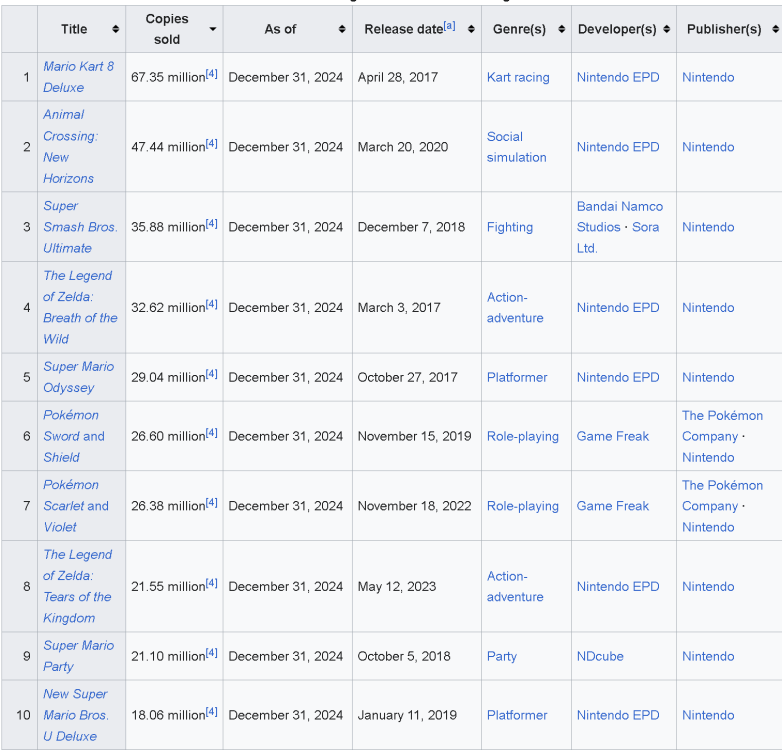Open New Super Mario Bros. U Deluxe link
The height and width of the screenshot is (750, 782).
76,715
